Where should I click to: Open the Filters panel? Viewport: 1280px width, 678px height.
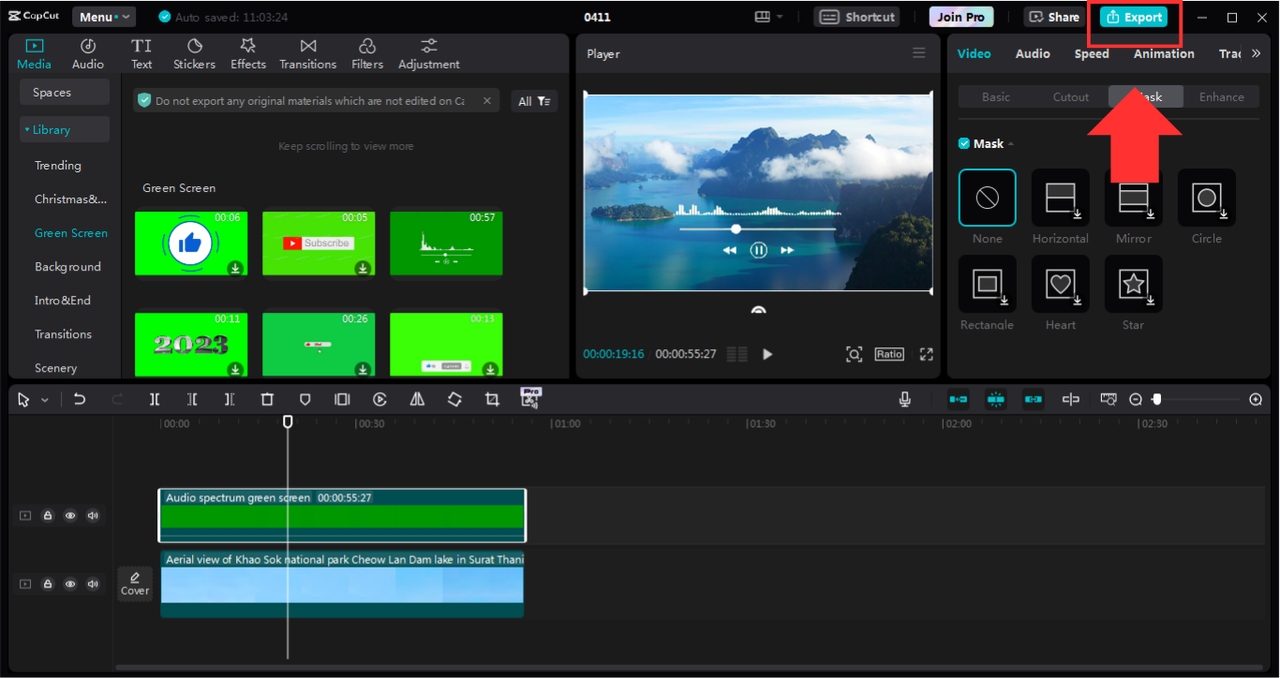(367, 54)
